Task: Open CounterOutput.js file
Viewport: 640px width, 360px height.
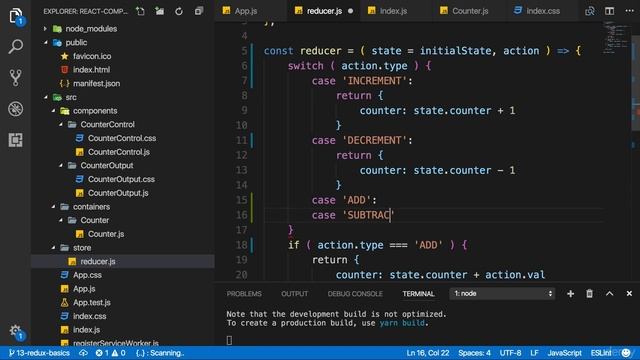Action: 118,193
